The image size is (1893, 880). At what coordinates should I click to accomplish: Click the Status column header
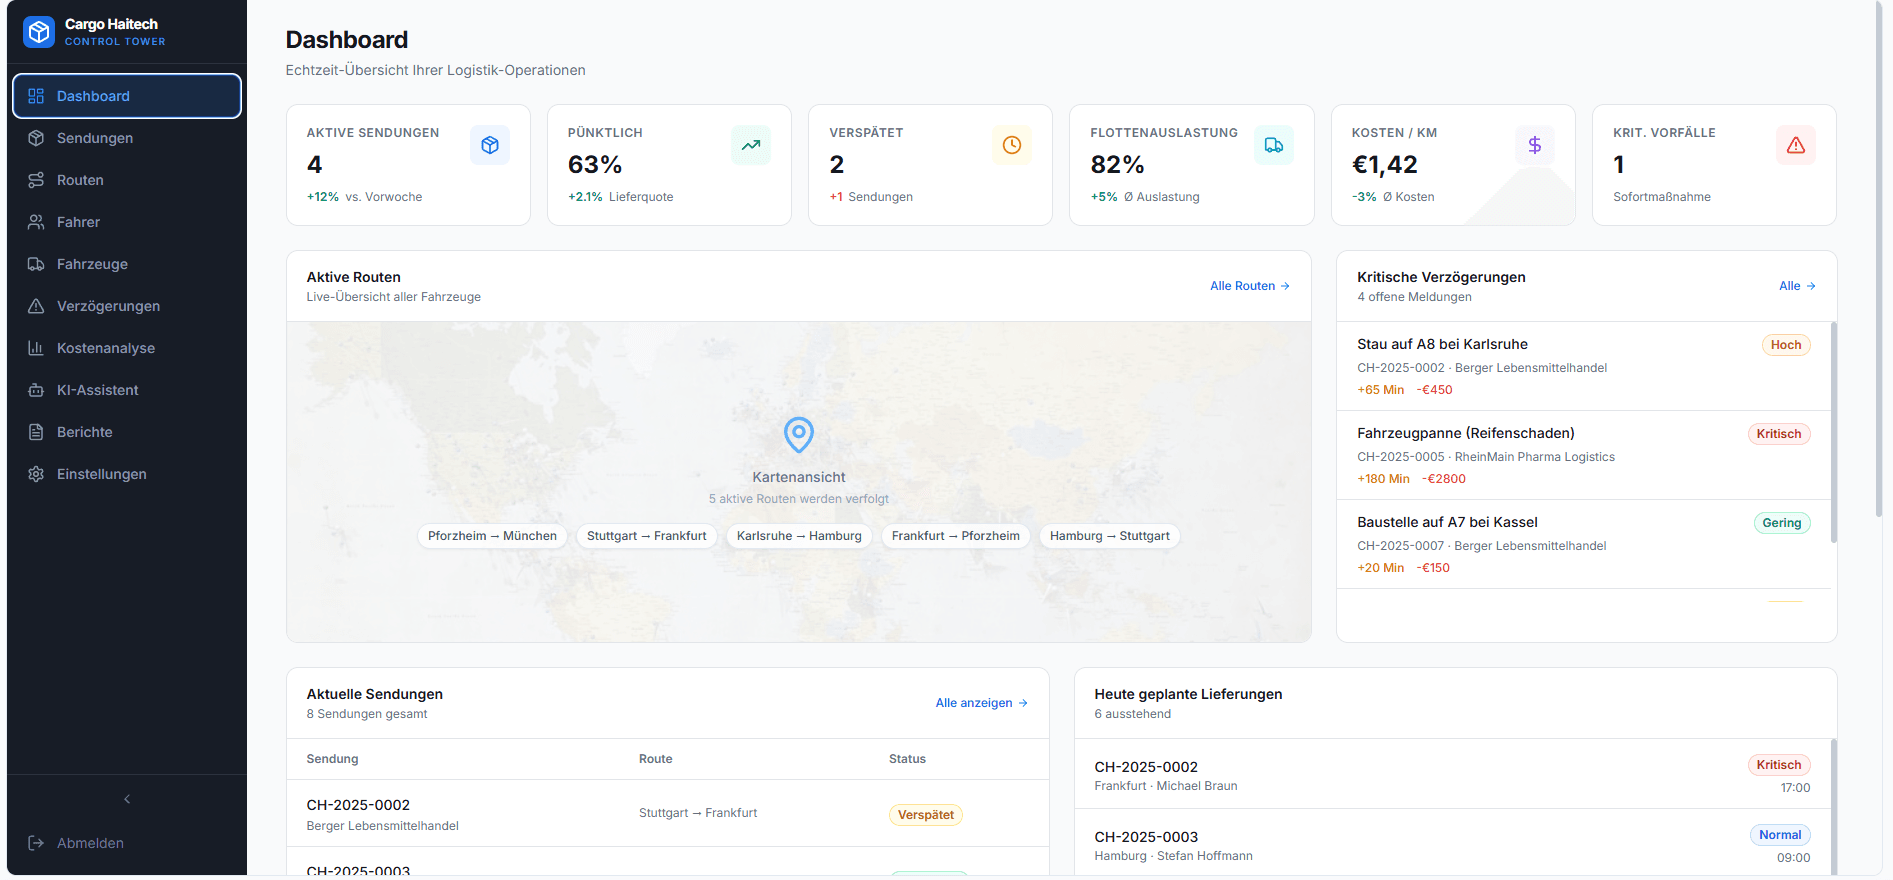(x=907, y=759)
